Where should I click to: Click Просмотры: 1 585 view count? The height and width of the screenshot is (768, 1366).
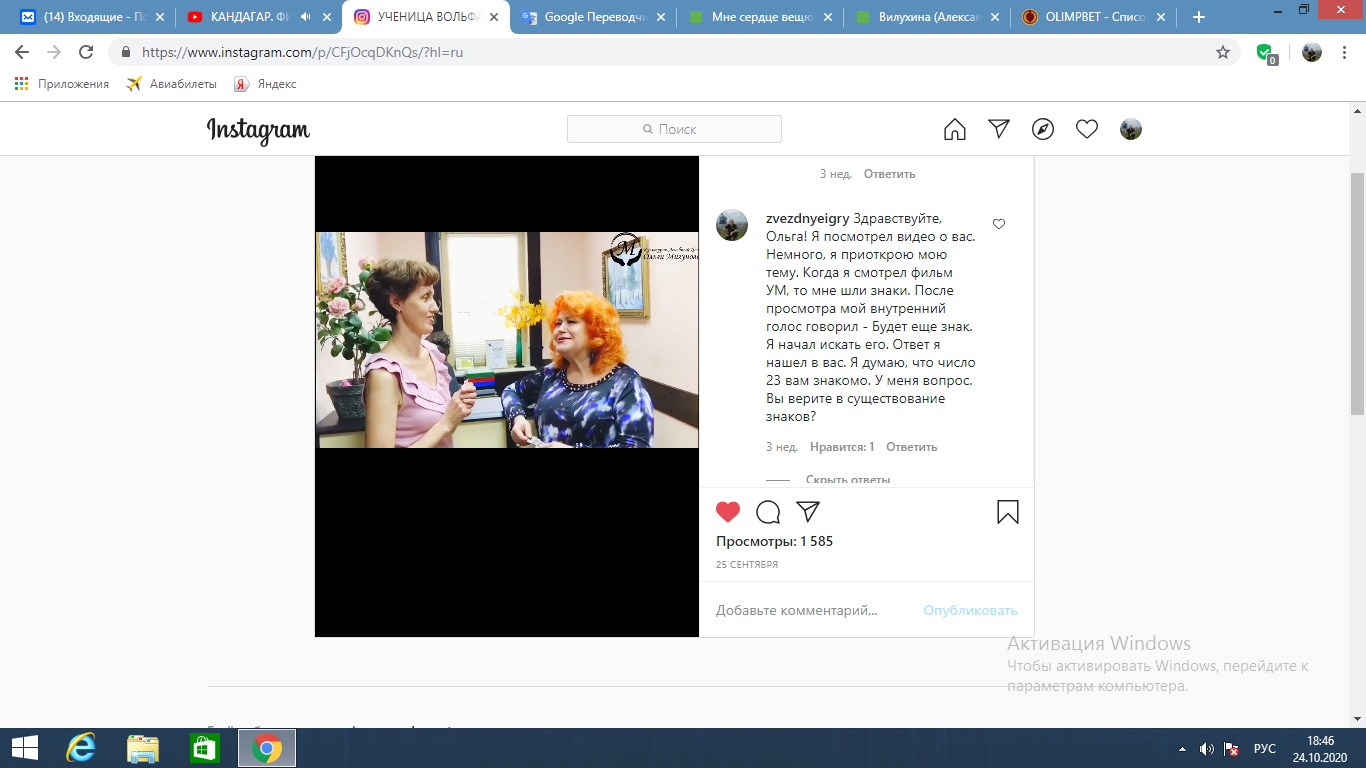[x=774, y=541]
